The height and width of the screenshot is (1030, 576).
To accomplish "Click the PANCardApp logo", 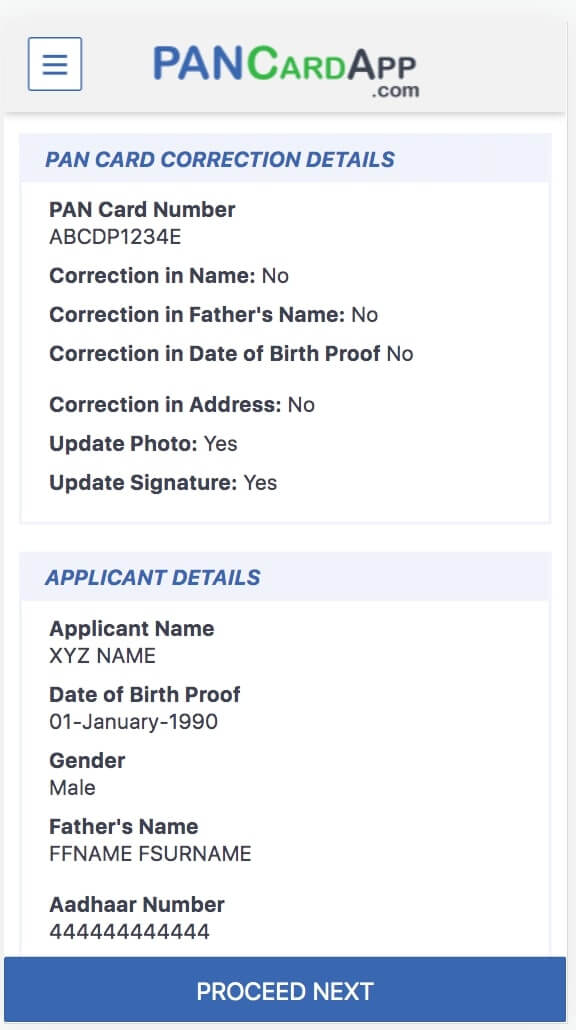I will (286, 63).
